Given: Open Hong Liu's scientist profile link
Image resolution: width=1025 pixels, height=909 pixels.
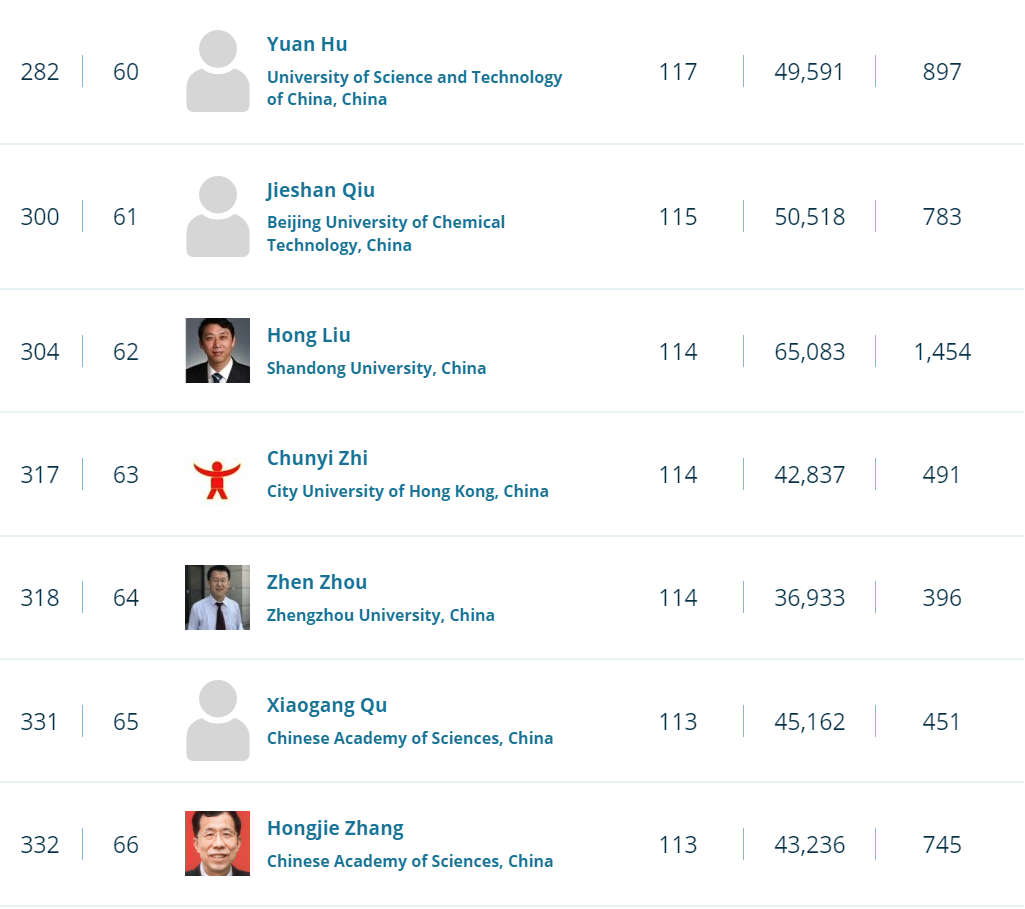Looking at the screenshot, I should point(309,335).
